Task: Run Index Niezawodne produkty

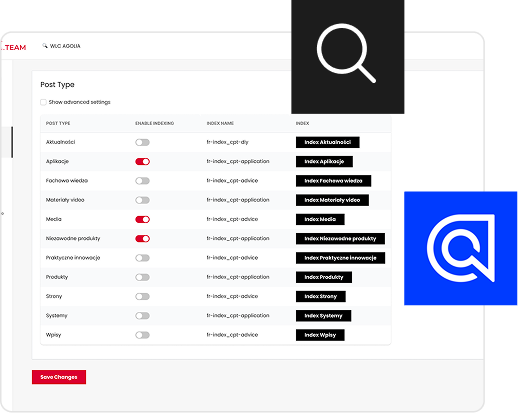Action: coord(340,239)
